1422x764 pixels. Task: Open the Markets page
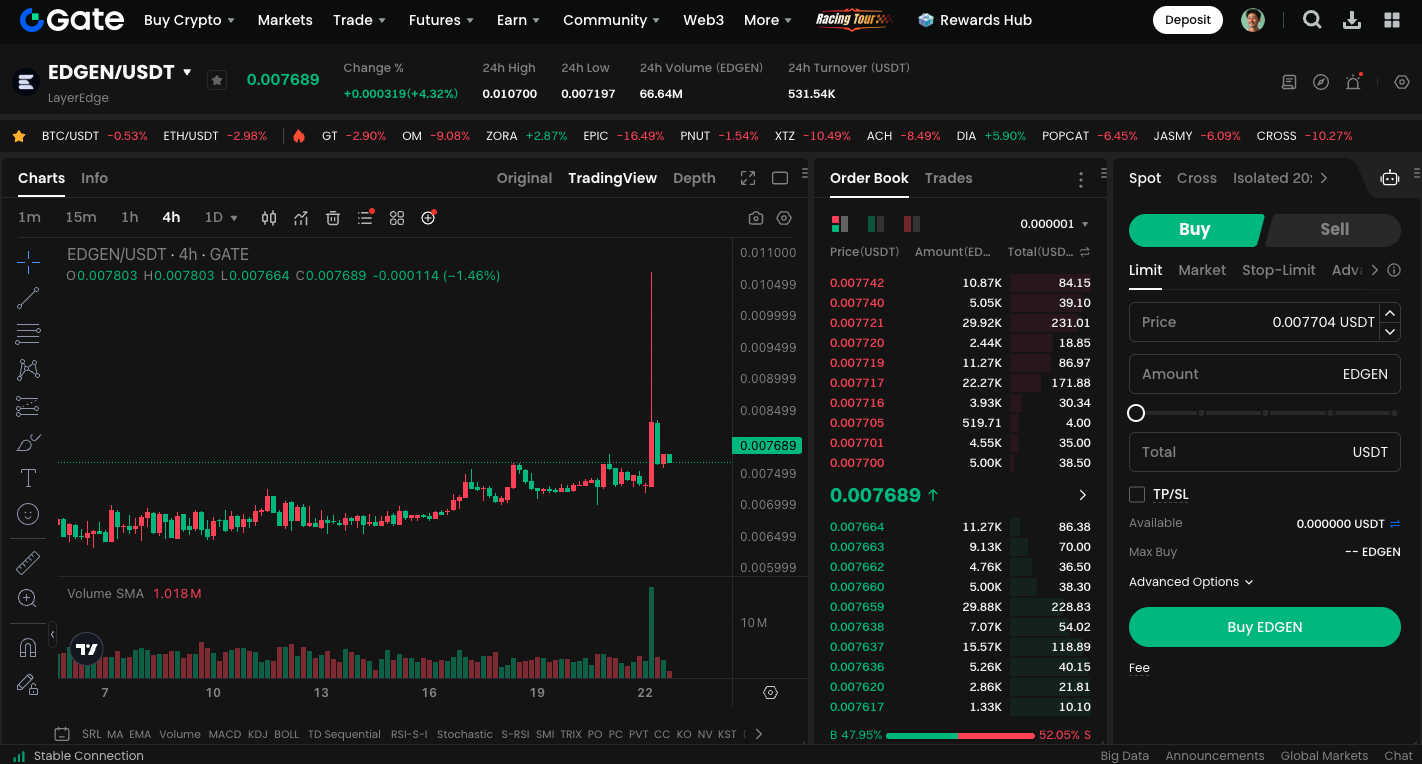[285, 20]
